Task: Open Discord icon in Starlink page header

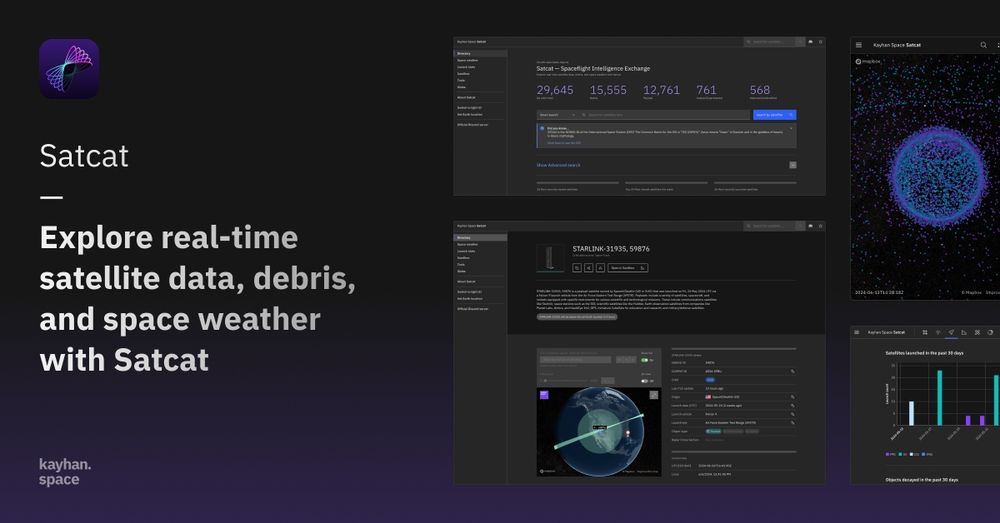Action: click(x=811, y=226)
